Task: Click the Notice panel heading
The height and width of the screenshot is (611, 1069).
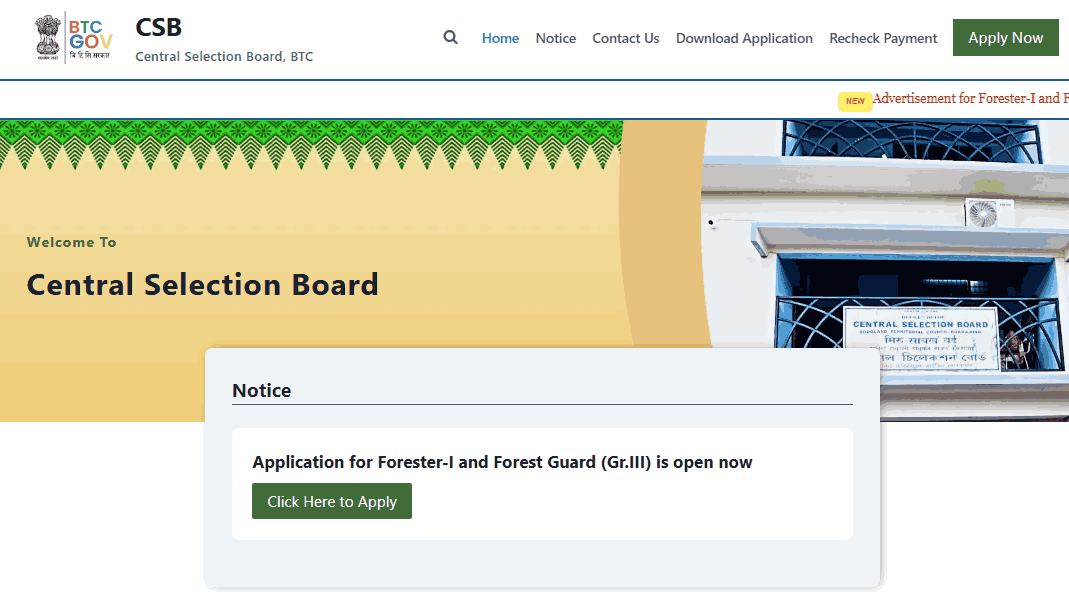Action: coord(262,390)
